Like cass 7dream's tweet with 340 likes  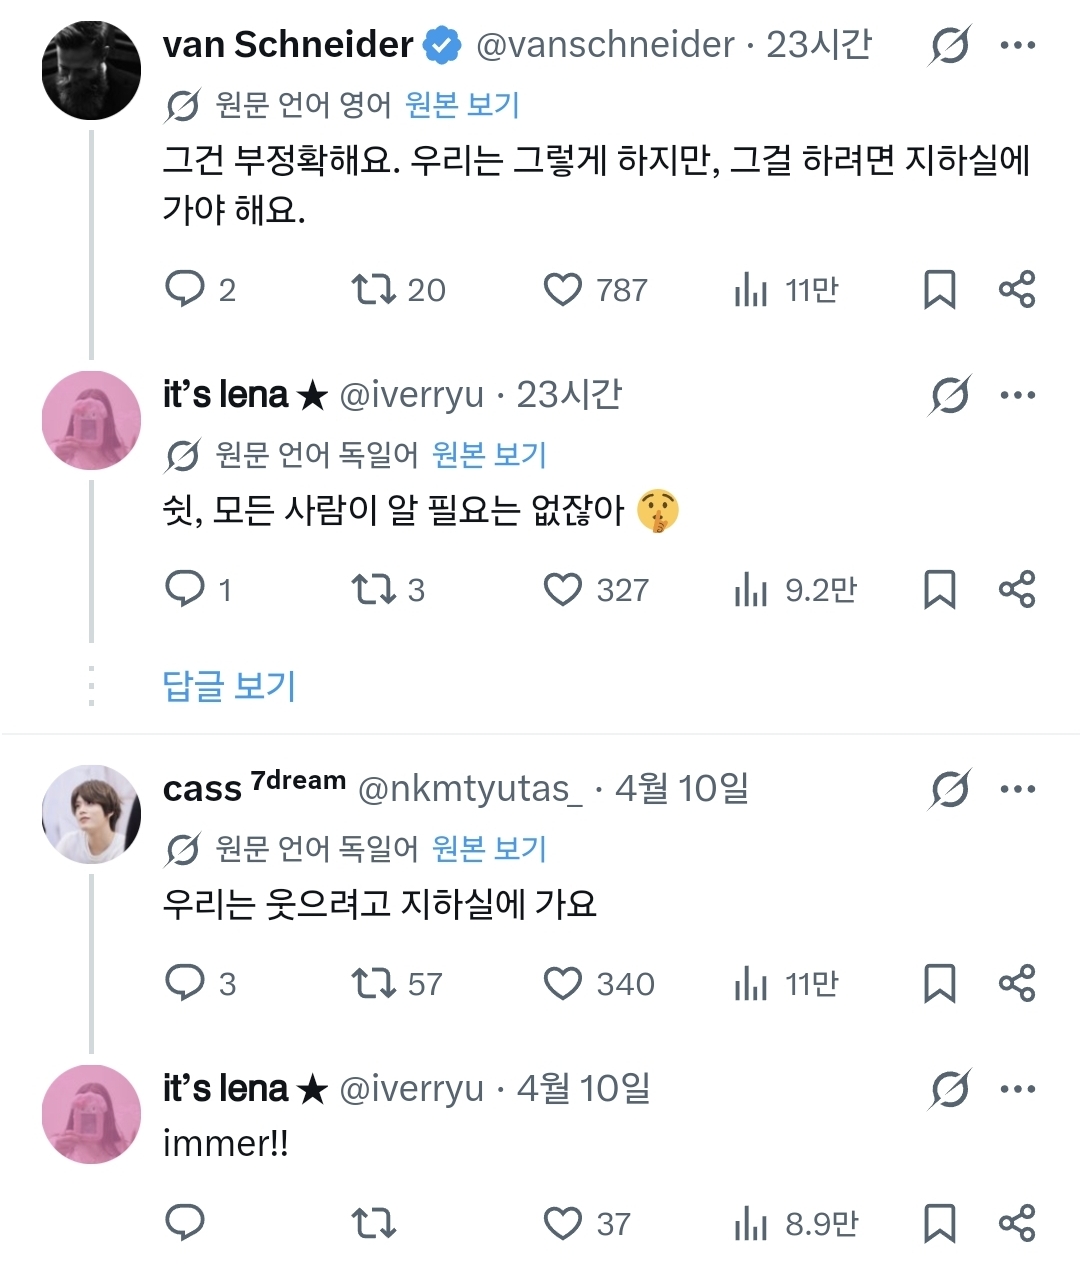(563, 984)
